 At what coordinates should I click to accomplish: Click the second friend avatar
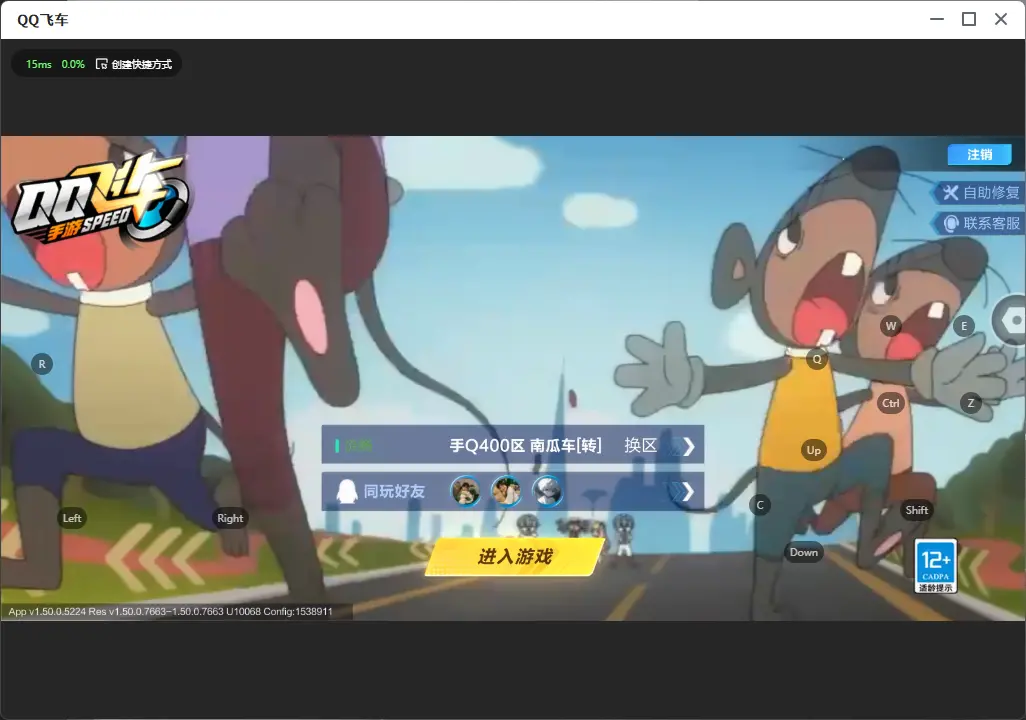click(506, 491)
